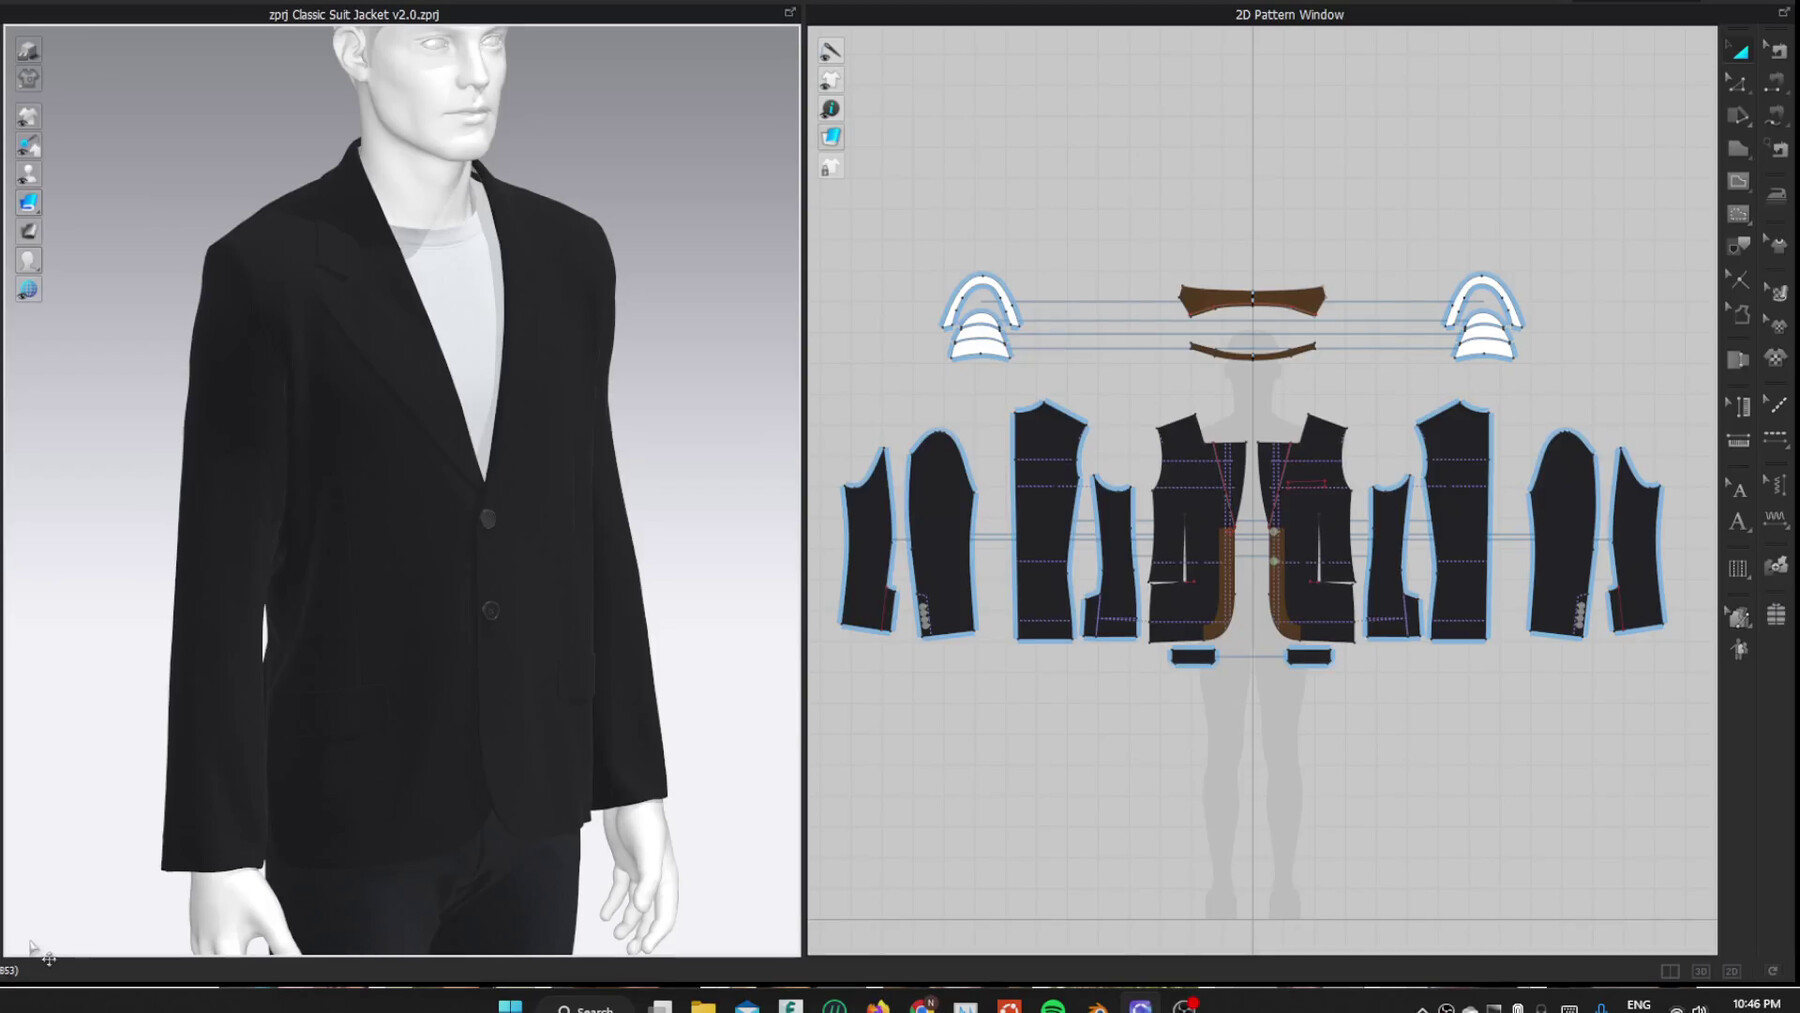Select the Elastic tool in the 2D toolbar
The width and height of the screenshot is (1800, 1013).
(x=1777, y=515)
